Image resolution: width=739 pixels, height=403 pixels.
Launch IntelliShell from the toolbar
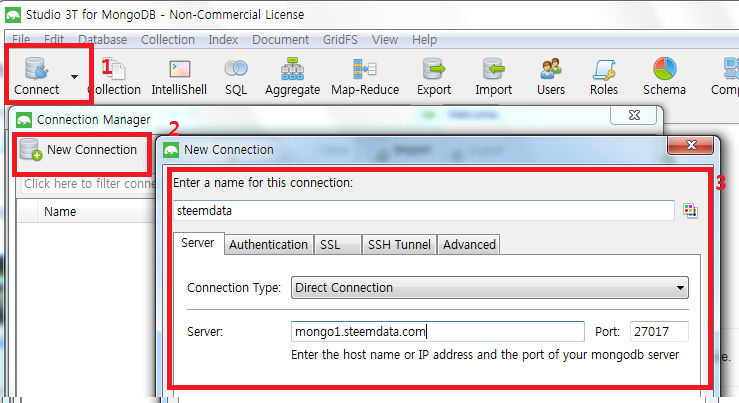(179, 76)
